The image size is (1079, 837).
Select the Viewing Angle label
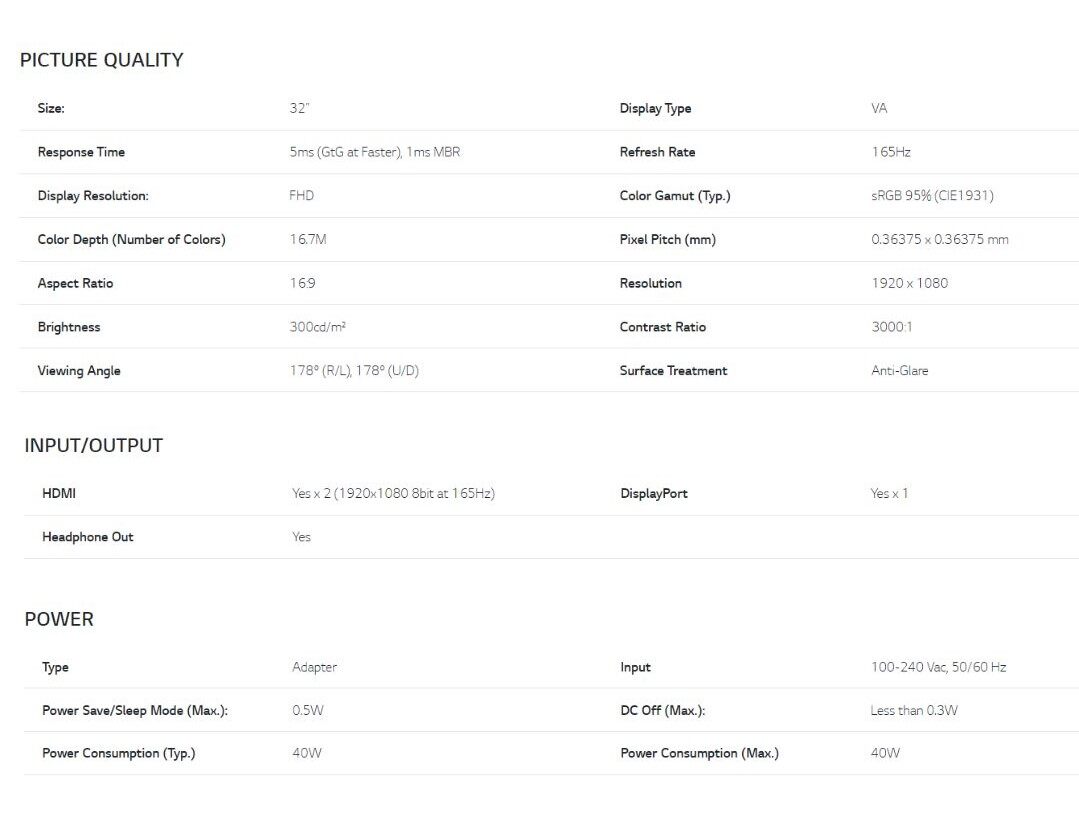click(79, 371)
